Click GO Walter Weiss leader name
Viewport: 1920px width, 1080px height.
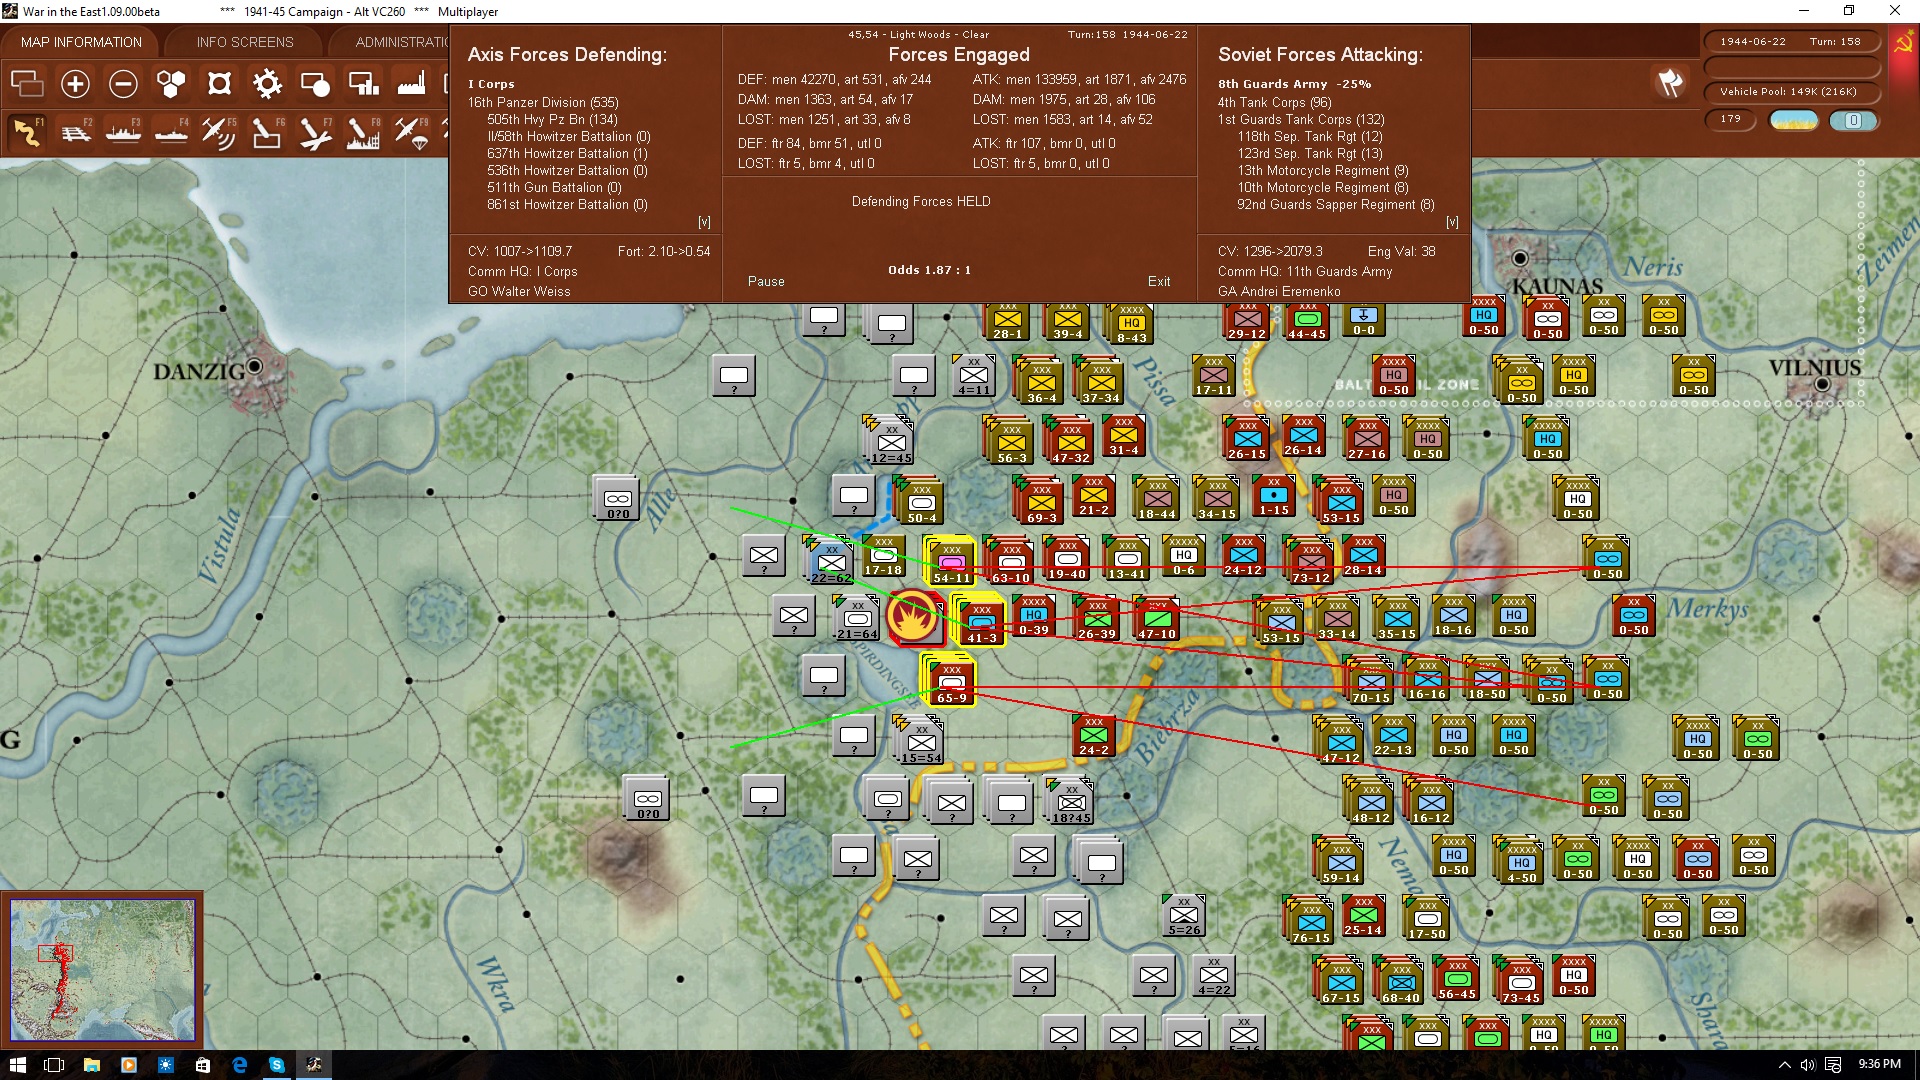pyautogui.click(x=519, y=292)
